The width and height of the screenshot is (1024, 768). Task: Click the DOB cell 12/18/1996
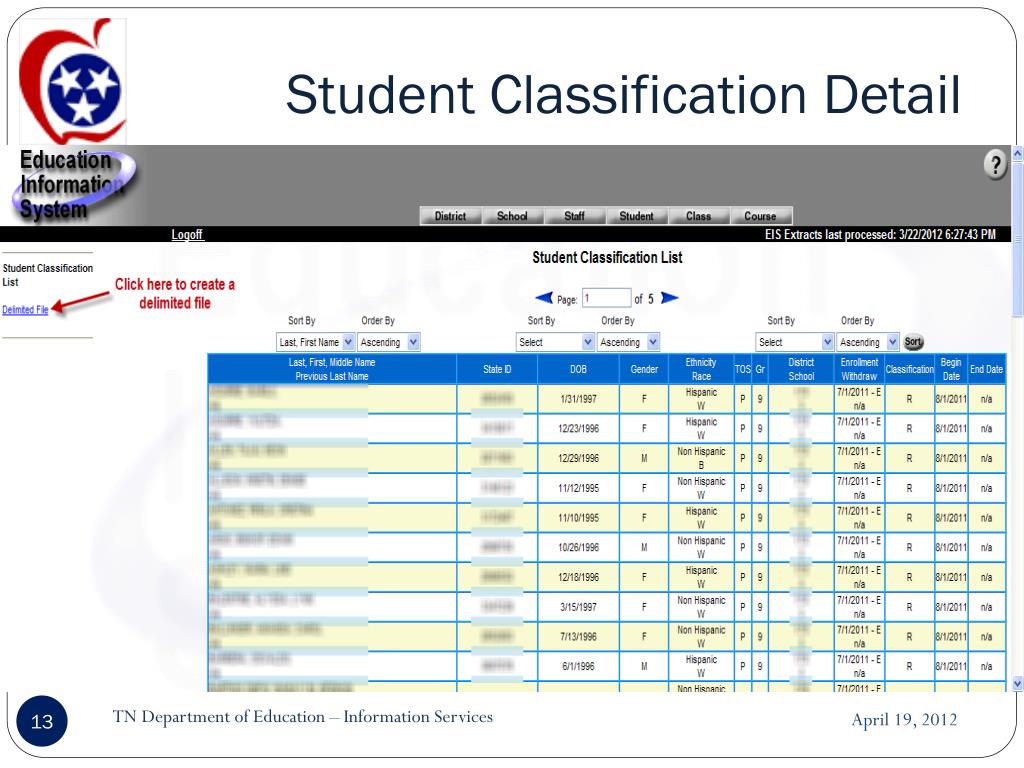(x=579, y=577)
